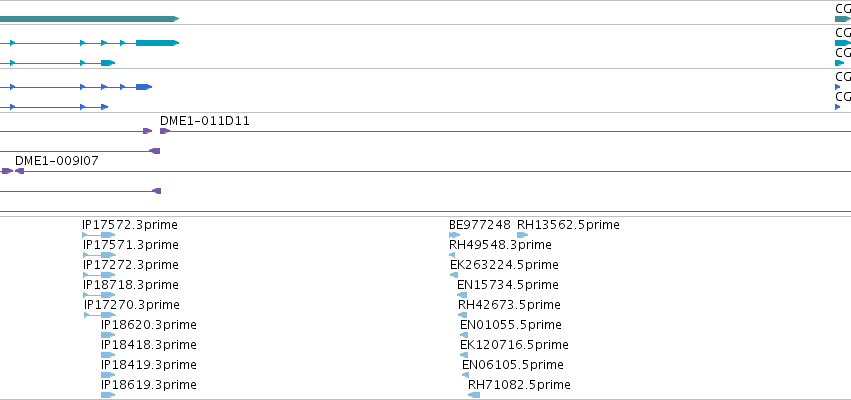Open the IP18718.3prime label
The image size is (851, 400).
(131, 285)
